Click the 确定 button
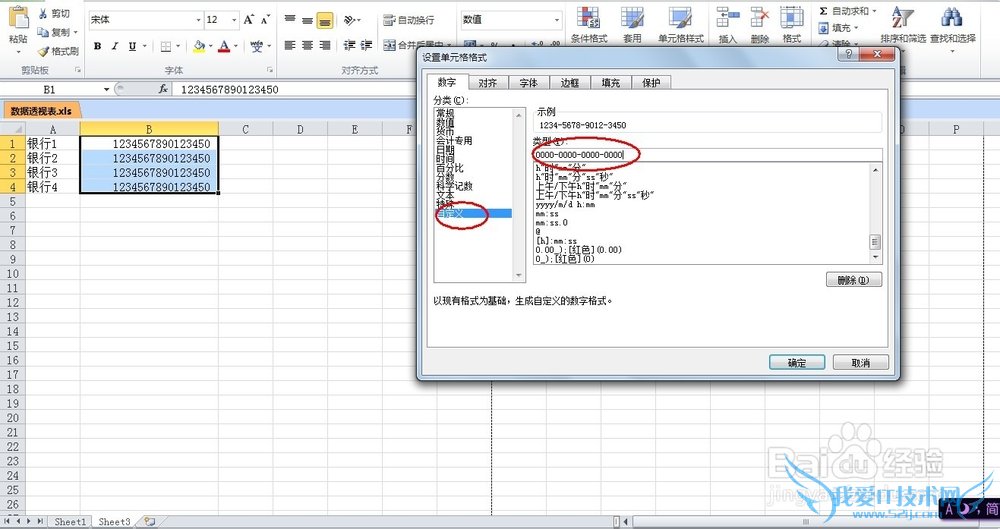The height and width of the screenshot is (529, 1000). point(796,362)
